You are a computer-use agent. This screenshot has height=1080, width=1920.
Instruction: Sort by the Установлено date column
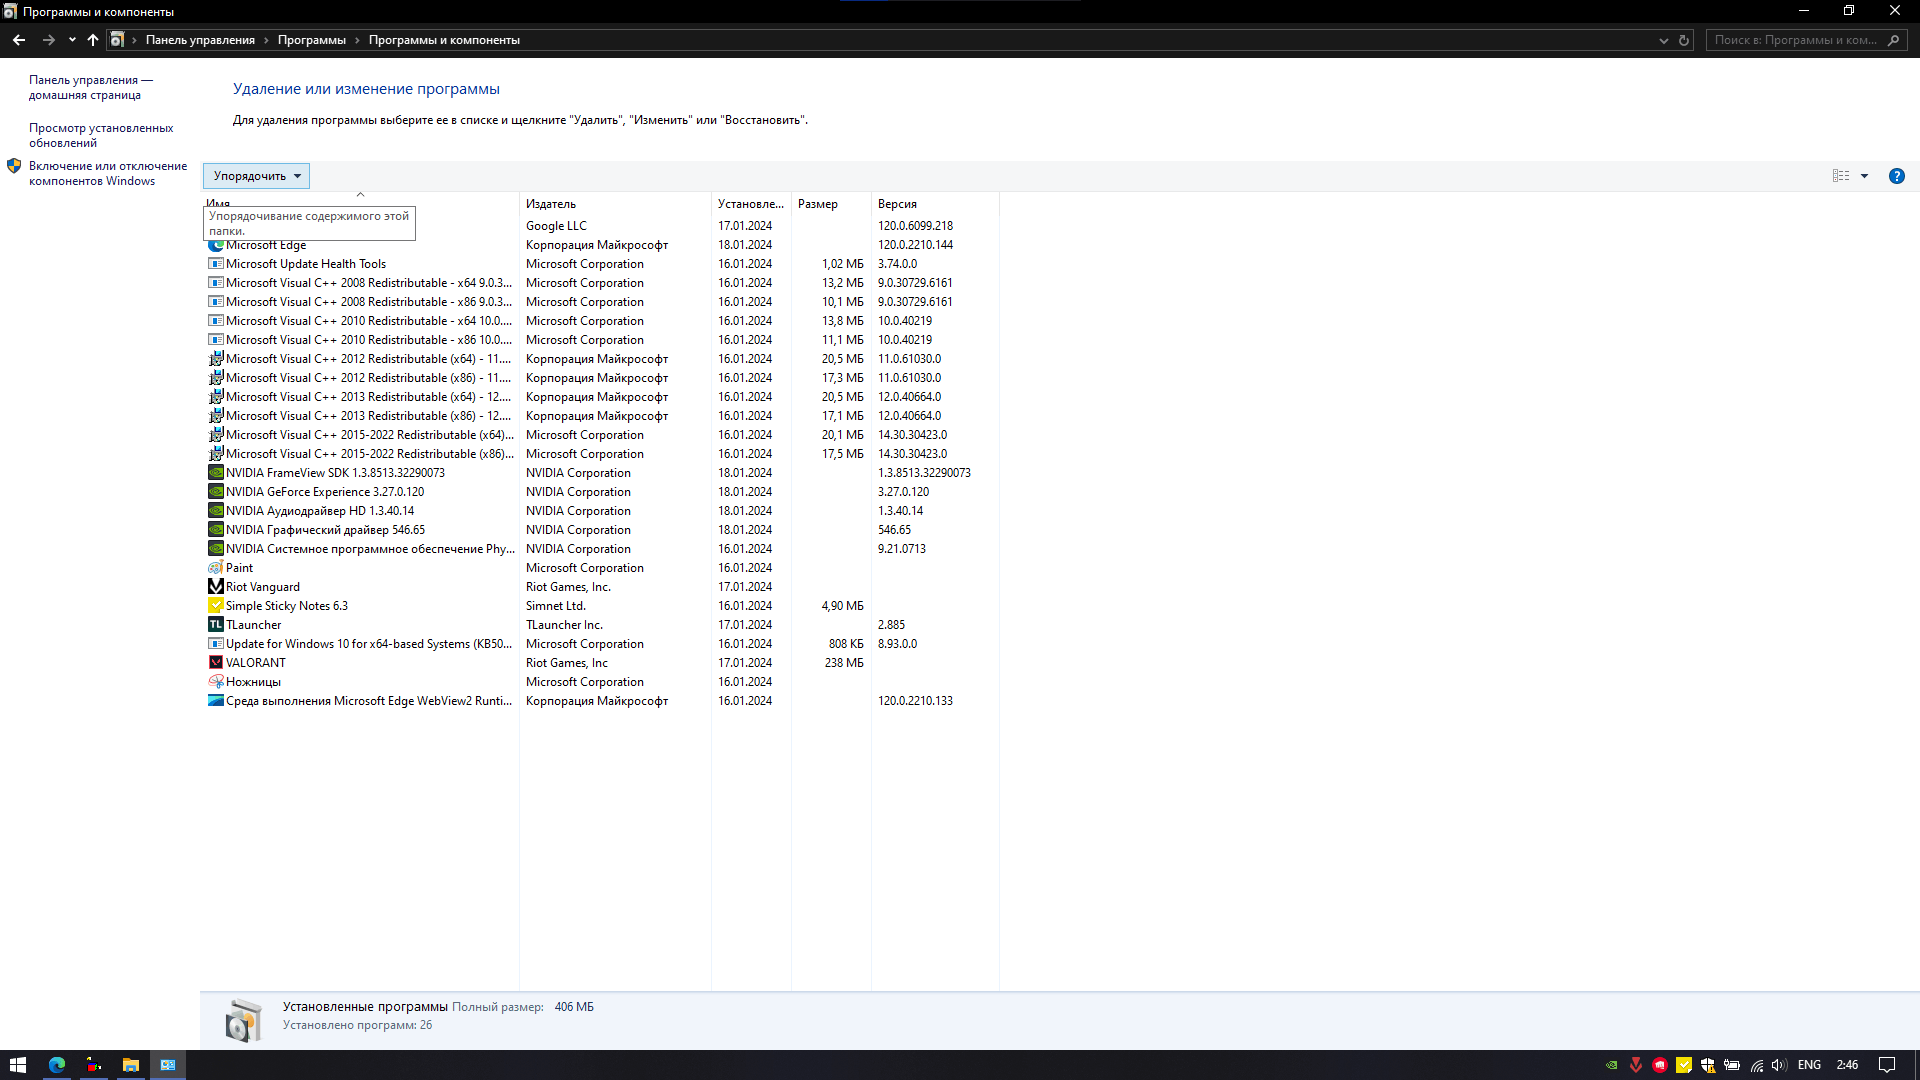tap(751, 204)
